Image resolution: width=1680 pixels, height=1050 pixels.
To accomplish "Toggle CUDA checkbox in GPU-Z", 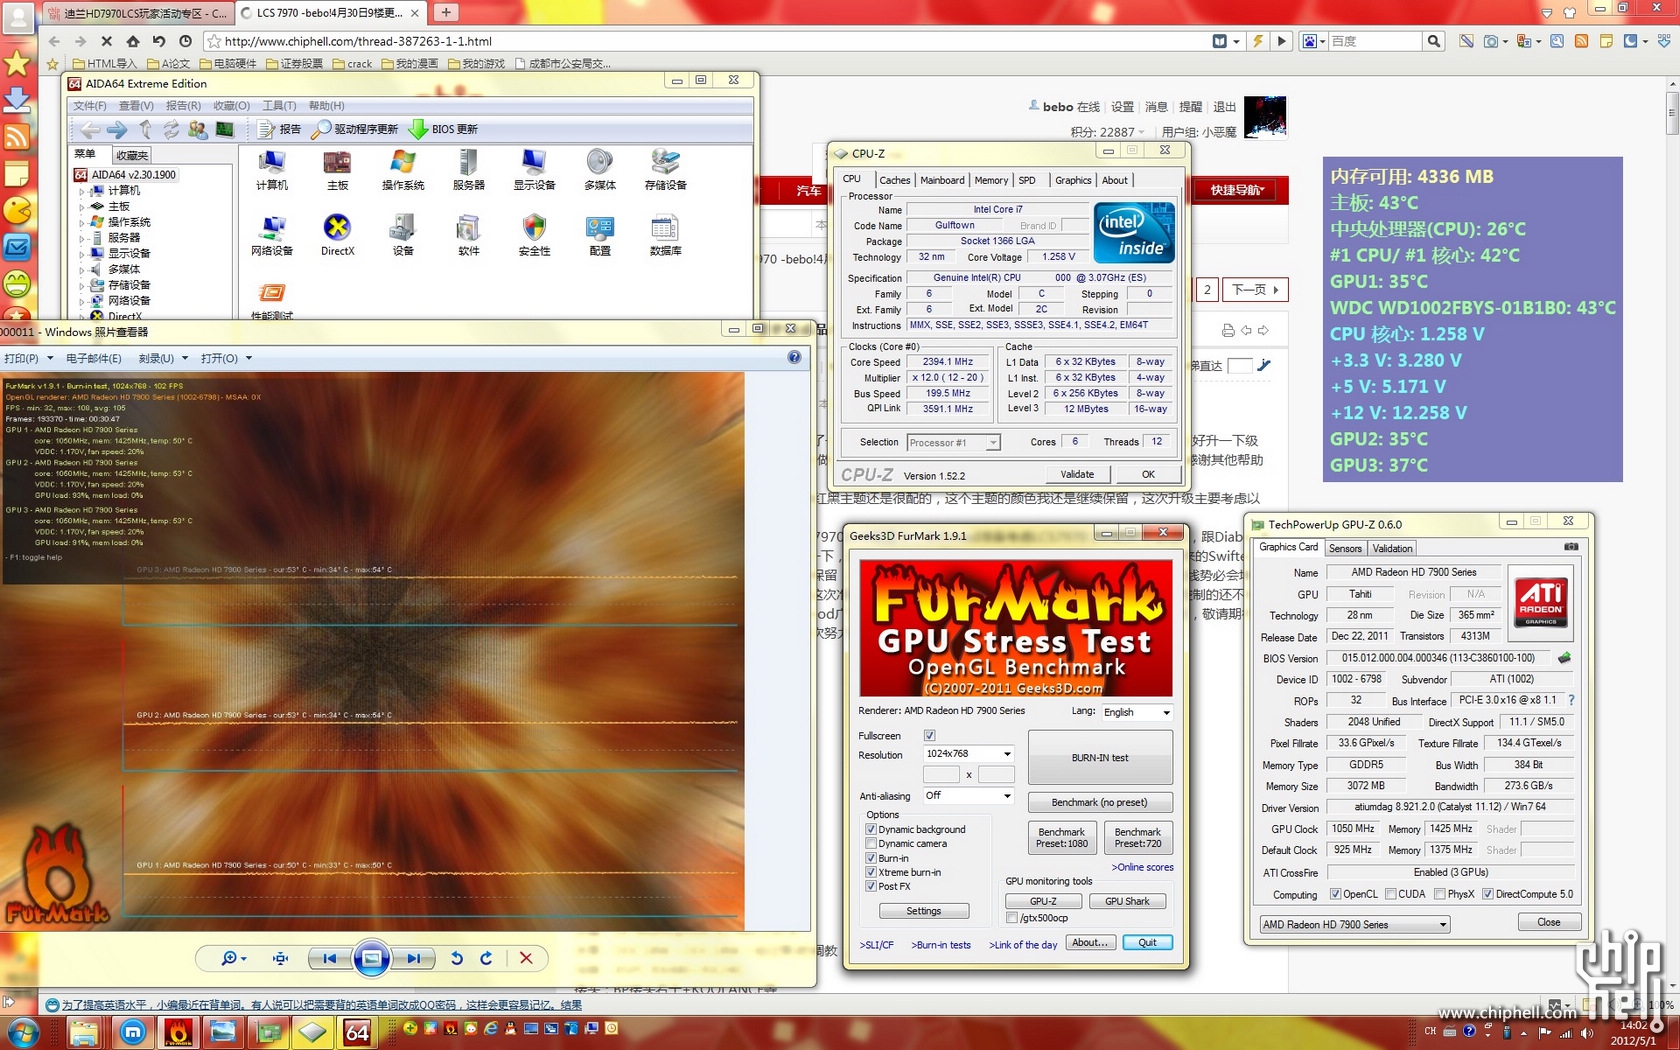I will coord(1391,894).
